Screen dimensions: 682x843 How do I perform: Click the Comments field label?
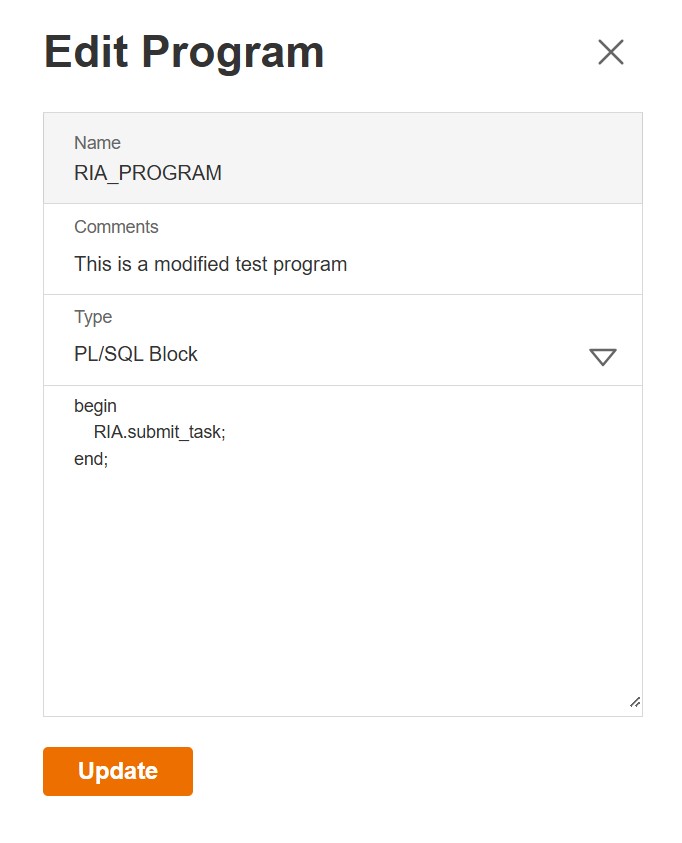tap(116, 227)
